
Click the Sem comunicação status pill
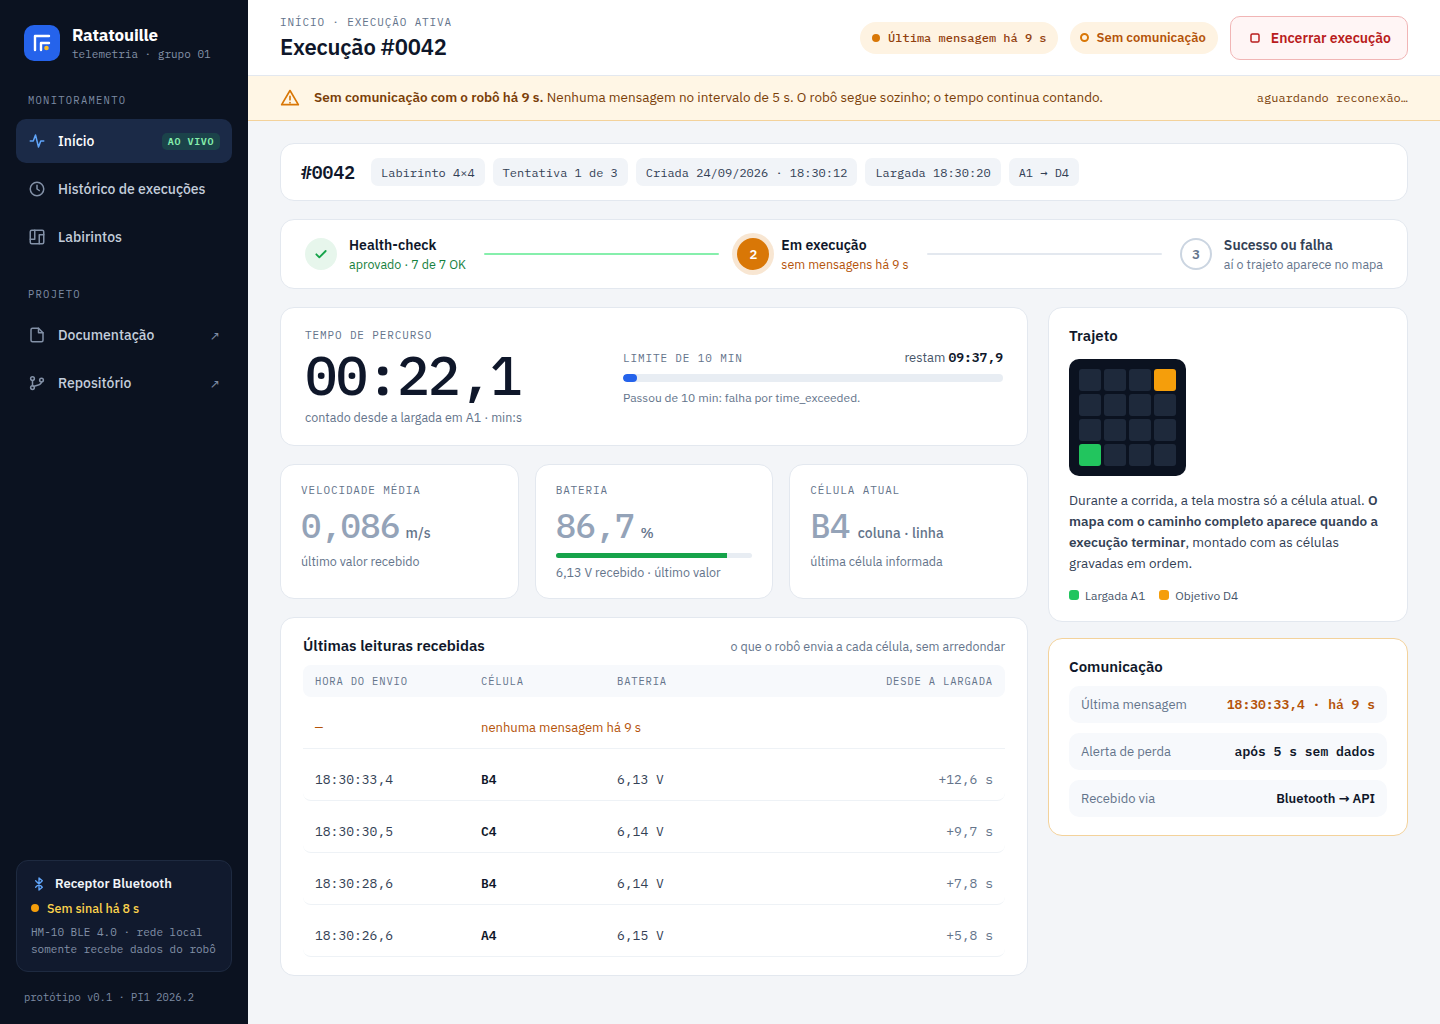pyautogui.click(x=1143, y=38)
